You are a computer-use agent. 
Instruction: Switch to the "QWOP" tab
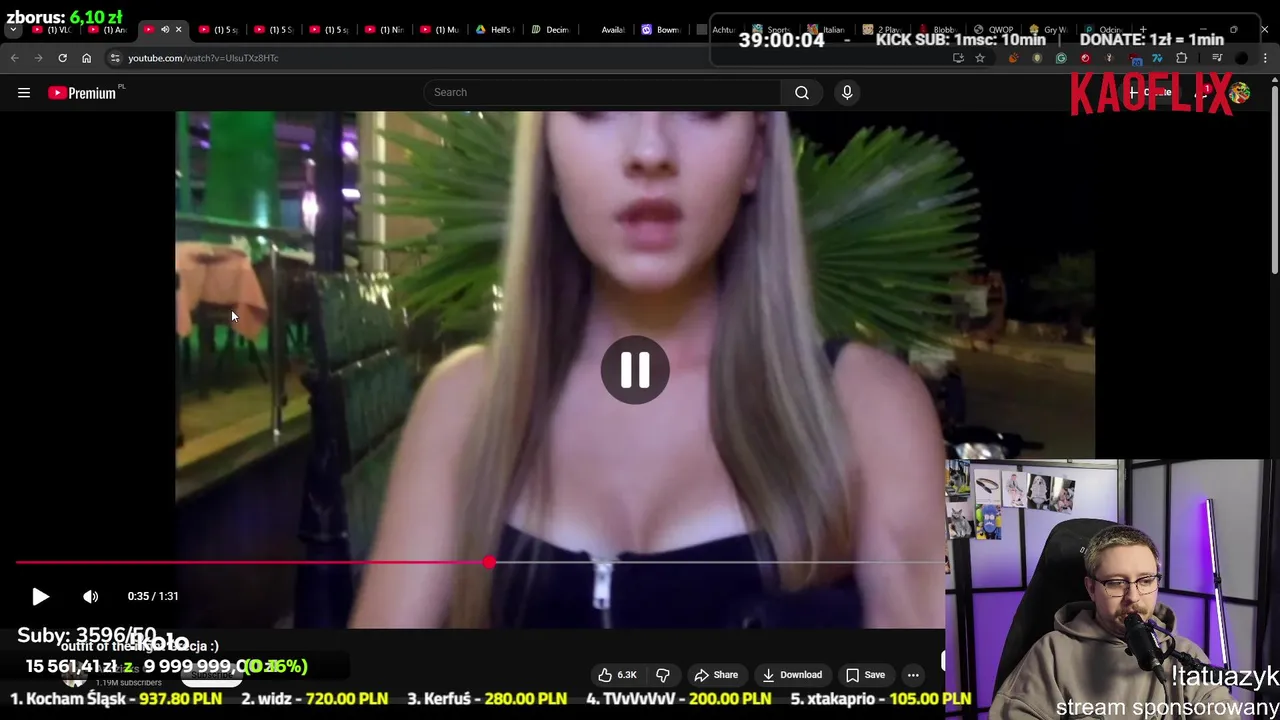pyautogui.click(x=993, y=30)
